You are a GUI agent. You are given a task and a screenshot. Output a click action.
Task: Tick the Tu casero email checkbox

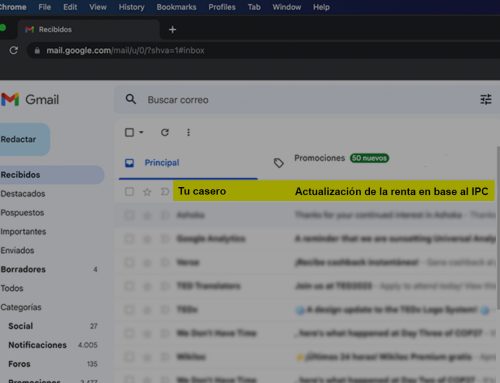tap(129, 192)
